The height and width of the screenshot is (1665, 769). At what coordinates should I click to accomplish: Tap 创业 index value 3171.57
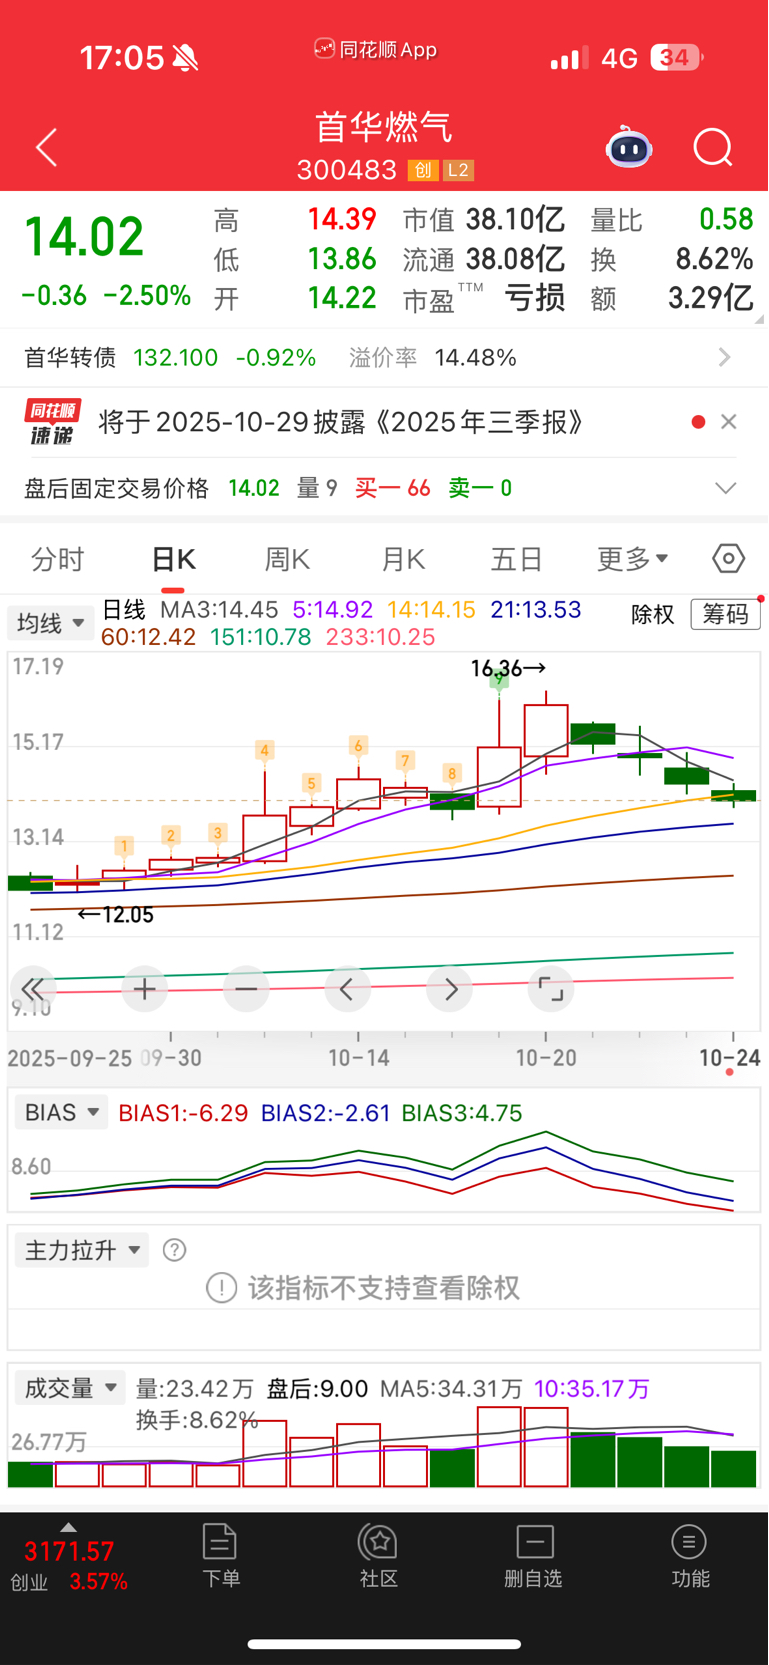click(69, 1551)
